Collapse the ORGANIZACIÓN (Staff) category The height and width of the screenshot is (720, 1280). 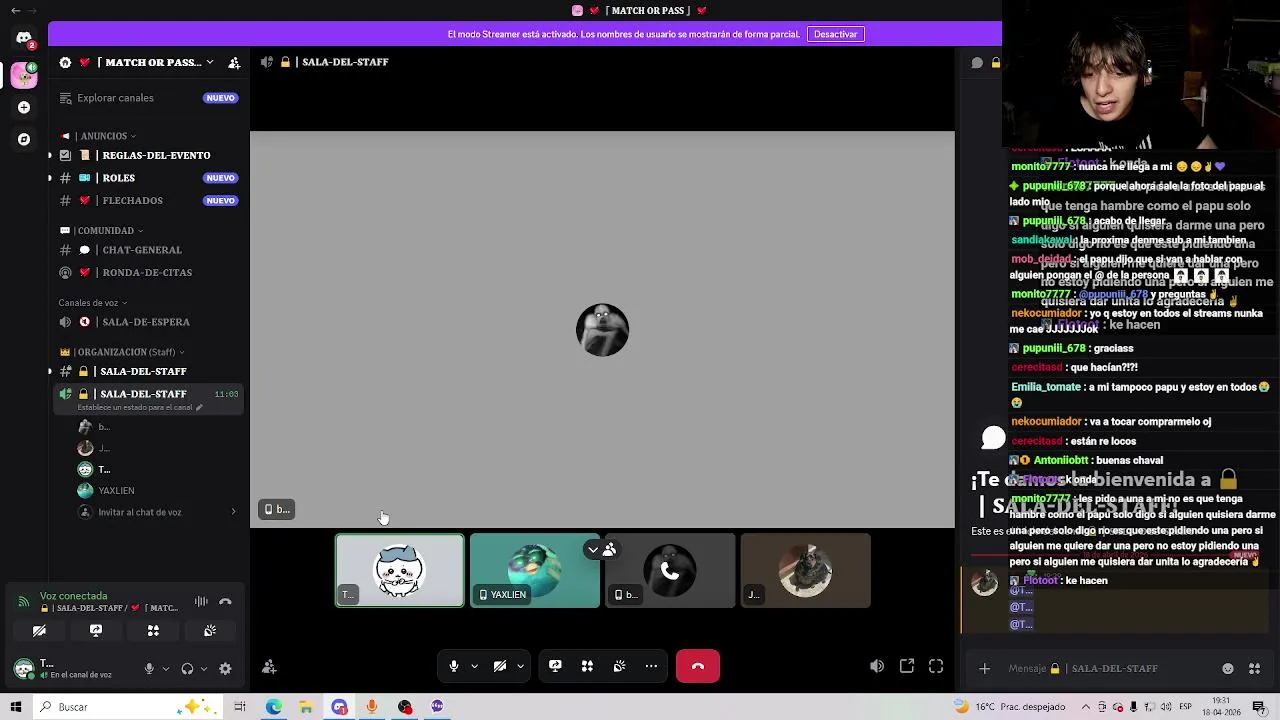[x=122, y=352]
